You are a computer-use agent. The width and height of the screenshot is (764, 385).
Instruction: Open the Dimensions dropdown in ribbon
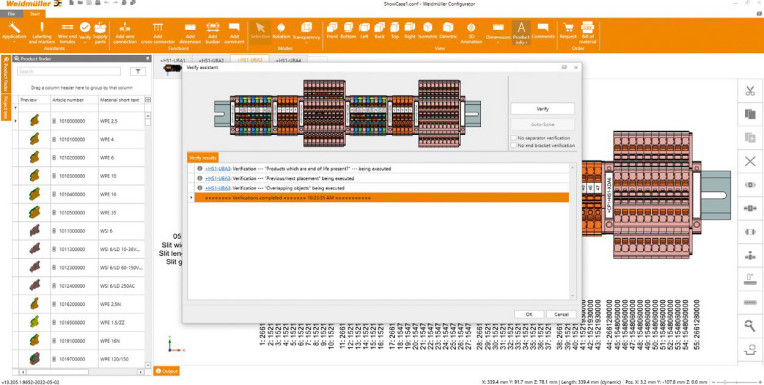(498, 42)
